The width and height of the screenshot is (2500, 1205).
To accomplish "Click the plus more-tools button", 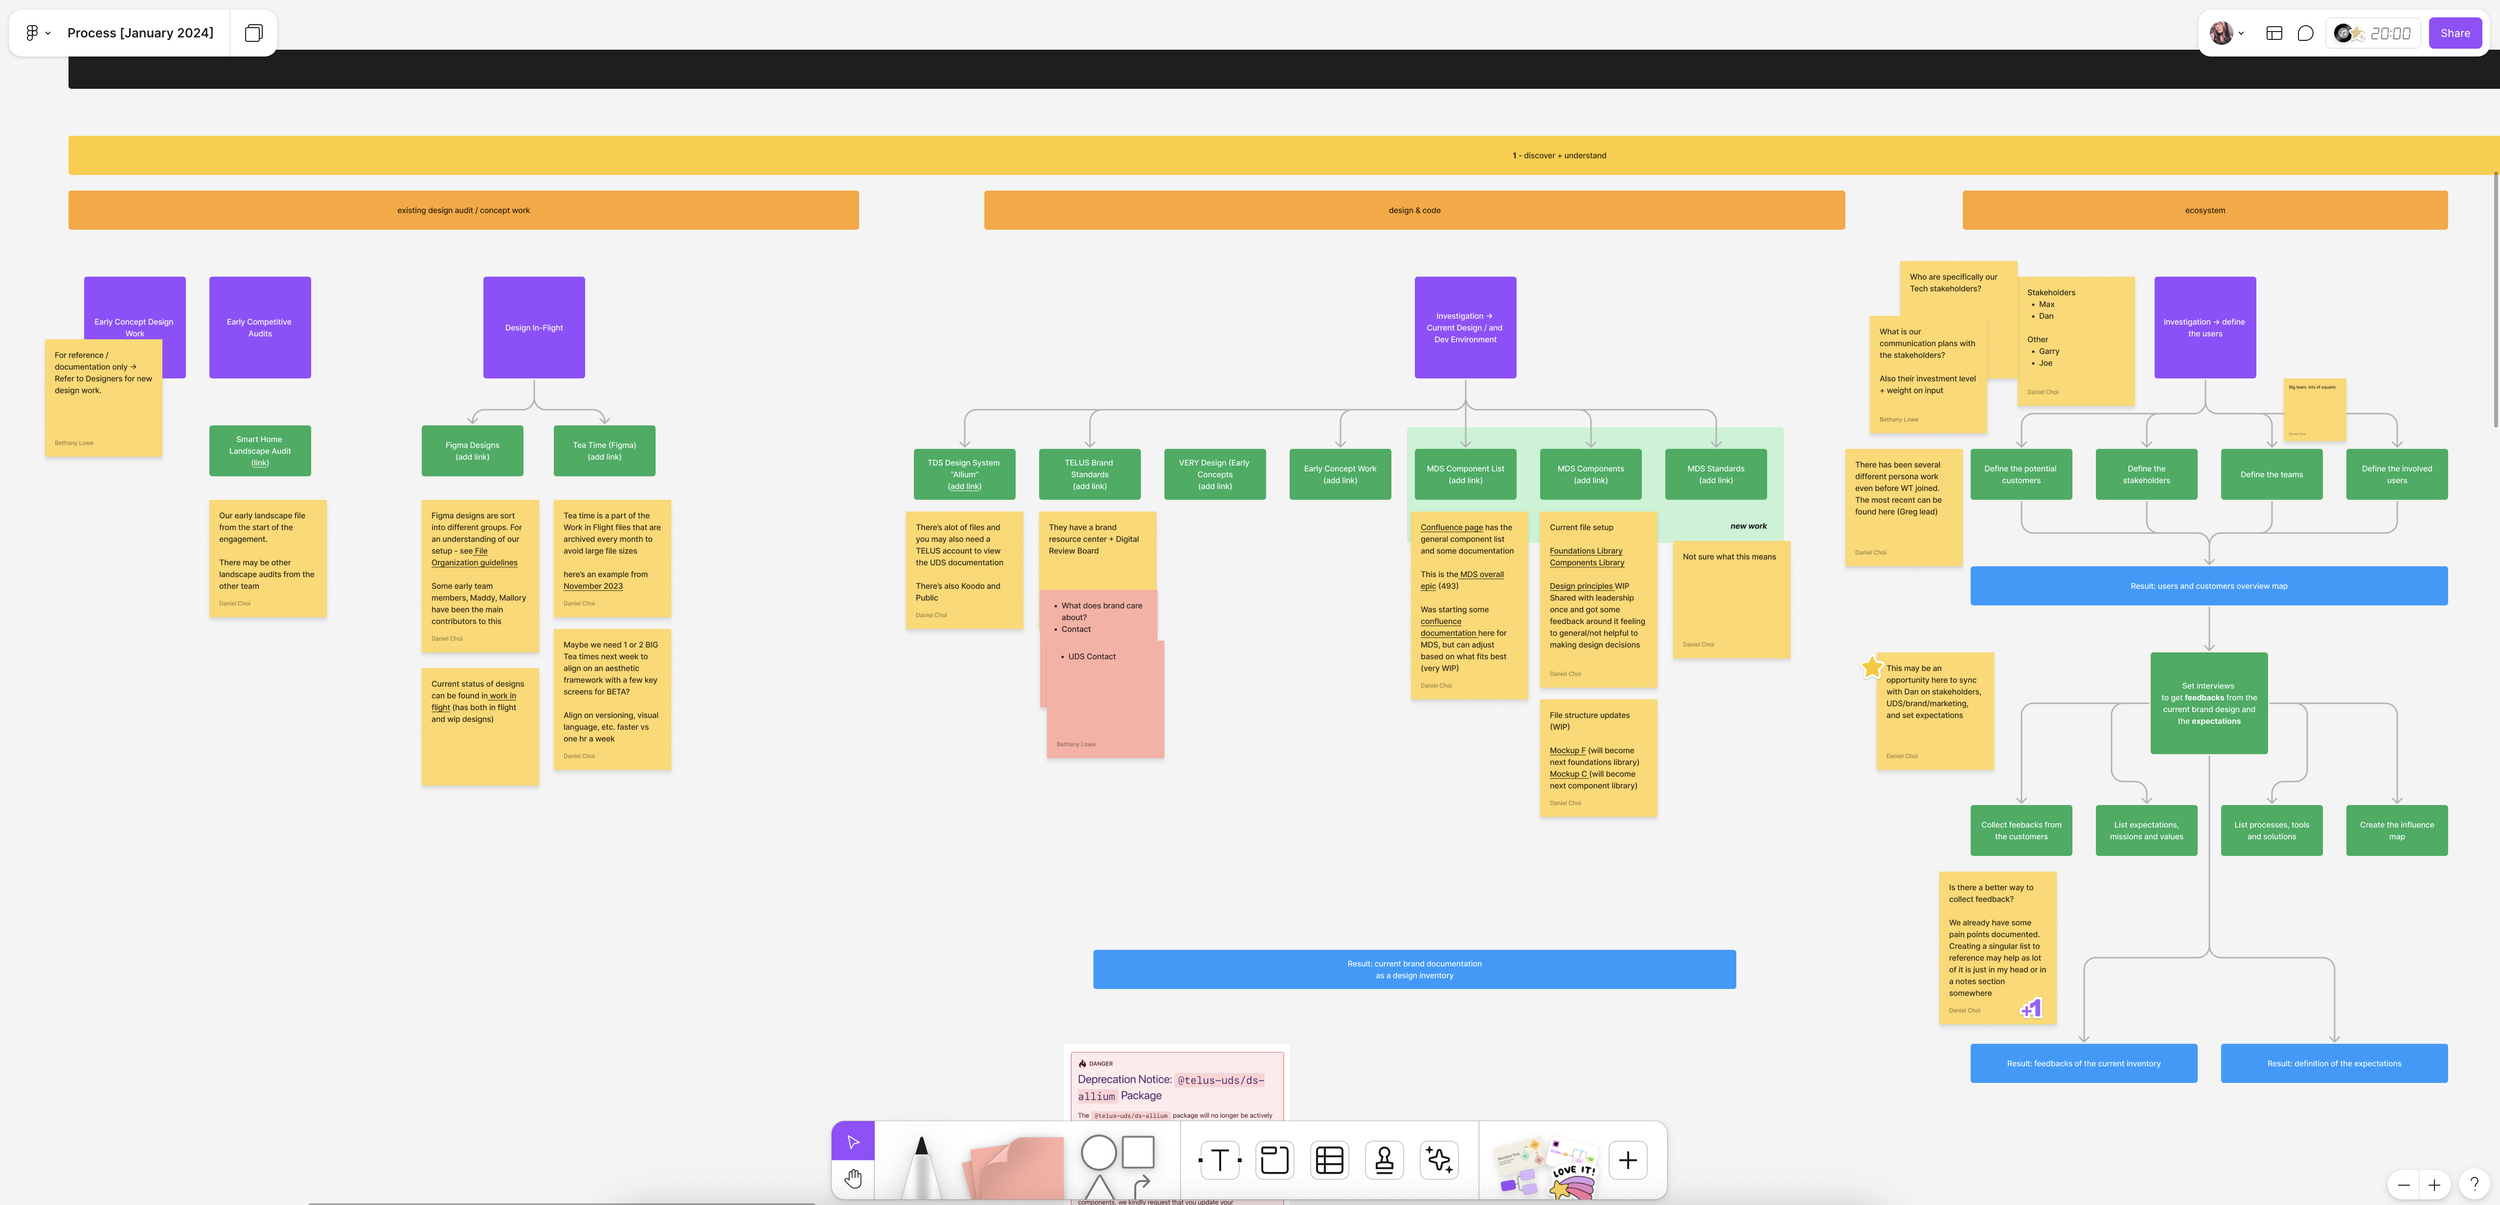I will tap(1627, 1160).
